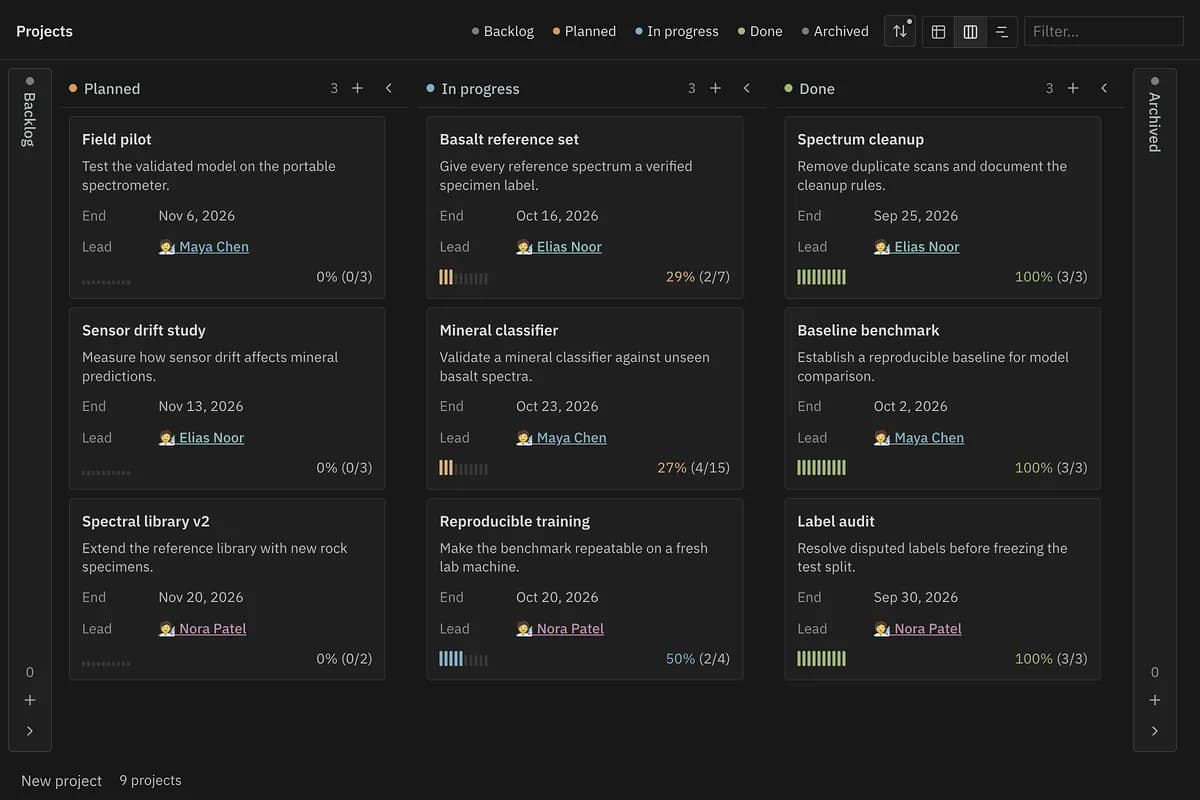Click Basalt reference set progress bar
1200x800 pixels.
pos(464,277)
